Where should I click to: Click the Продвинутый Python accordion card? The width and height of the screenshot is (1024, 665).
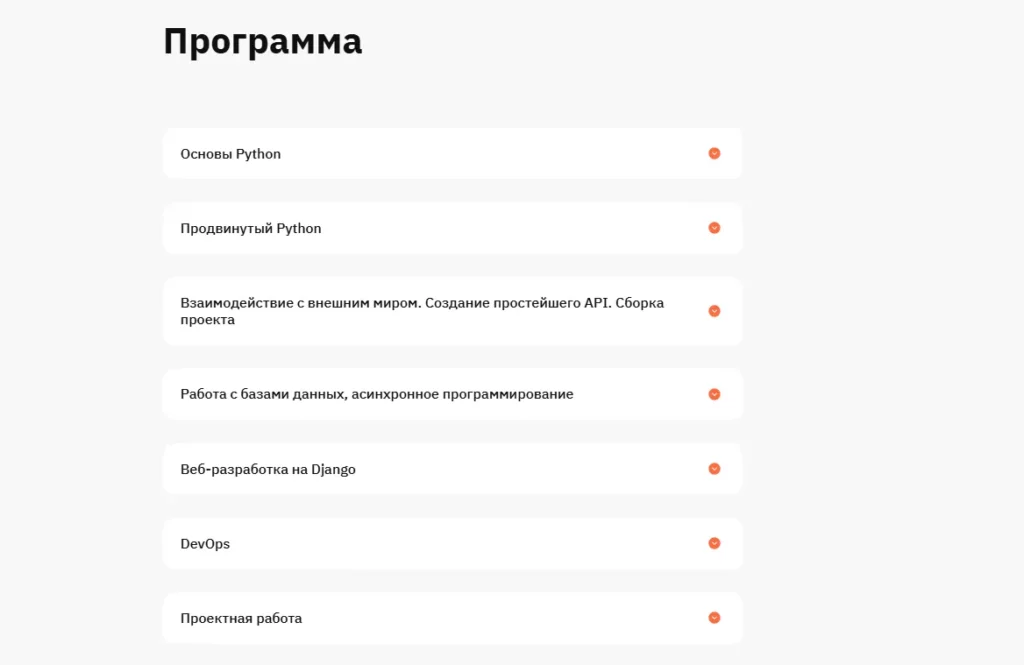pyautogui.click(x=452, y=227)
